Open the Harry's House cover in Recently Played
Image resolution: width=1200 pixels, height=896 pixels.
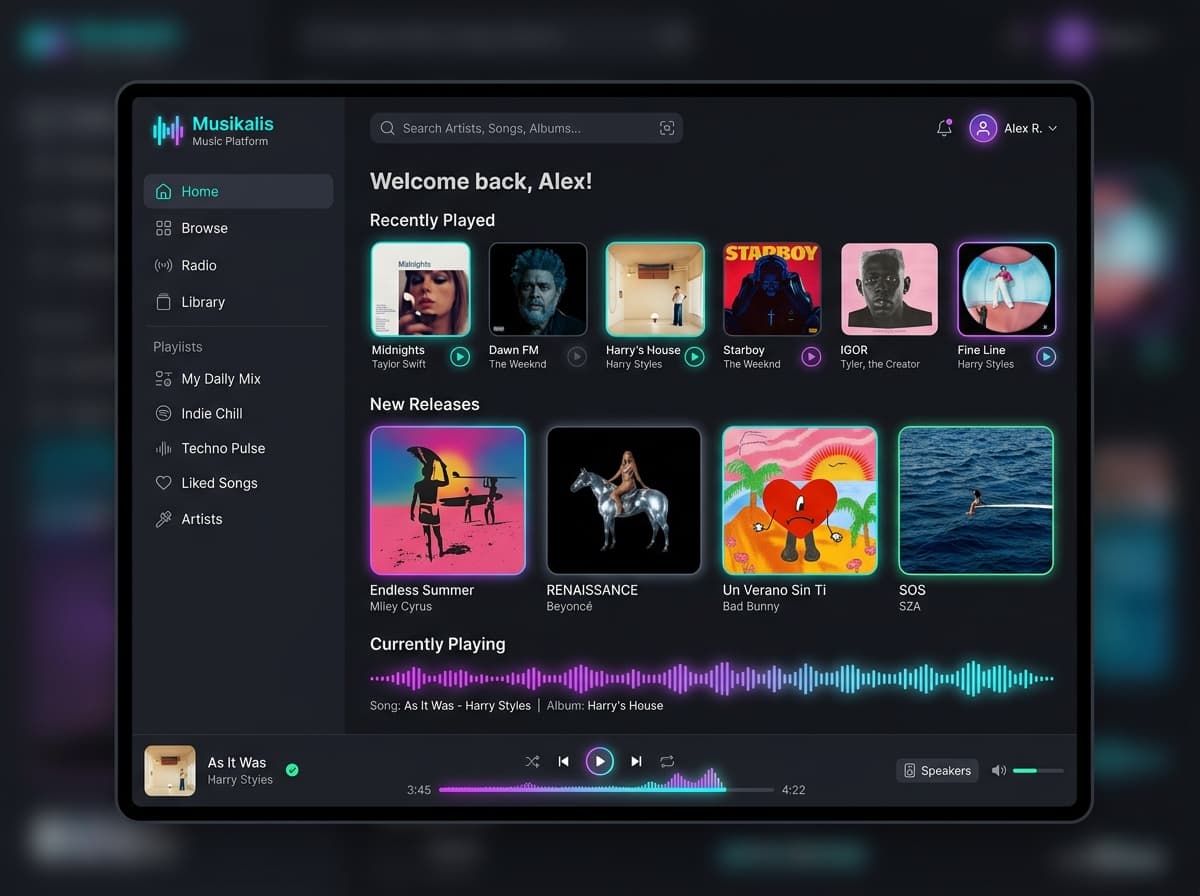(655, 289)
